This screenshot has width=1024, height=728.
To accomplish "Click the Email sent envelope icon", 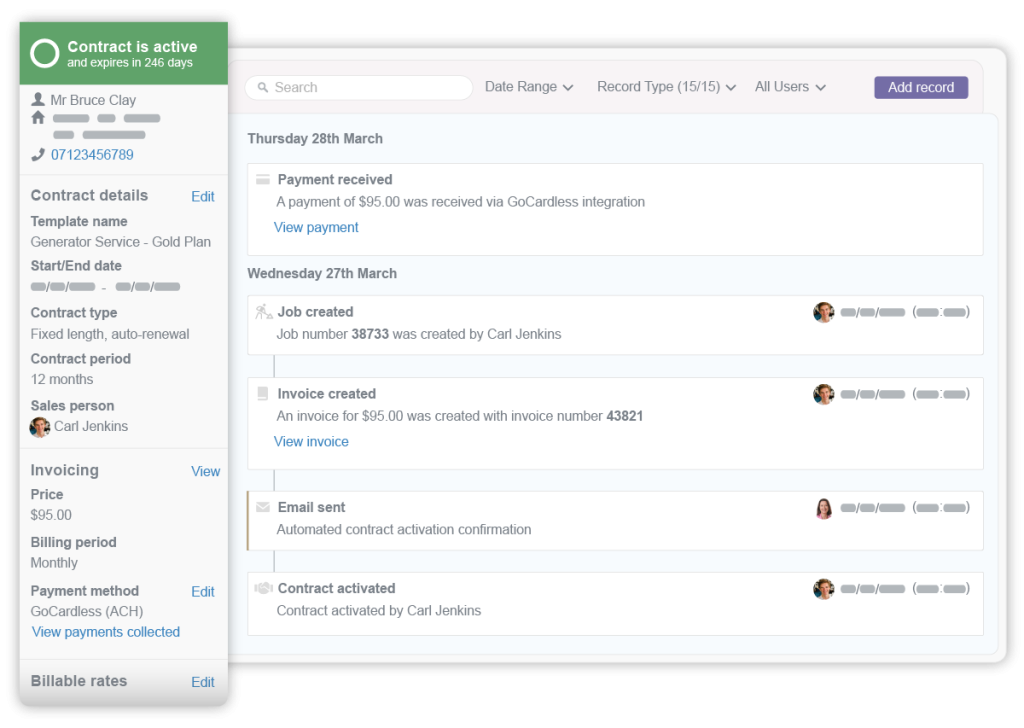I will coord(263,508).
